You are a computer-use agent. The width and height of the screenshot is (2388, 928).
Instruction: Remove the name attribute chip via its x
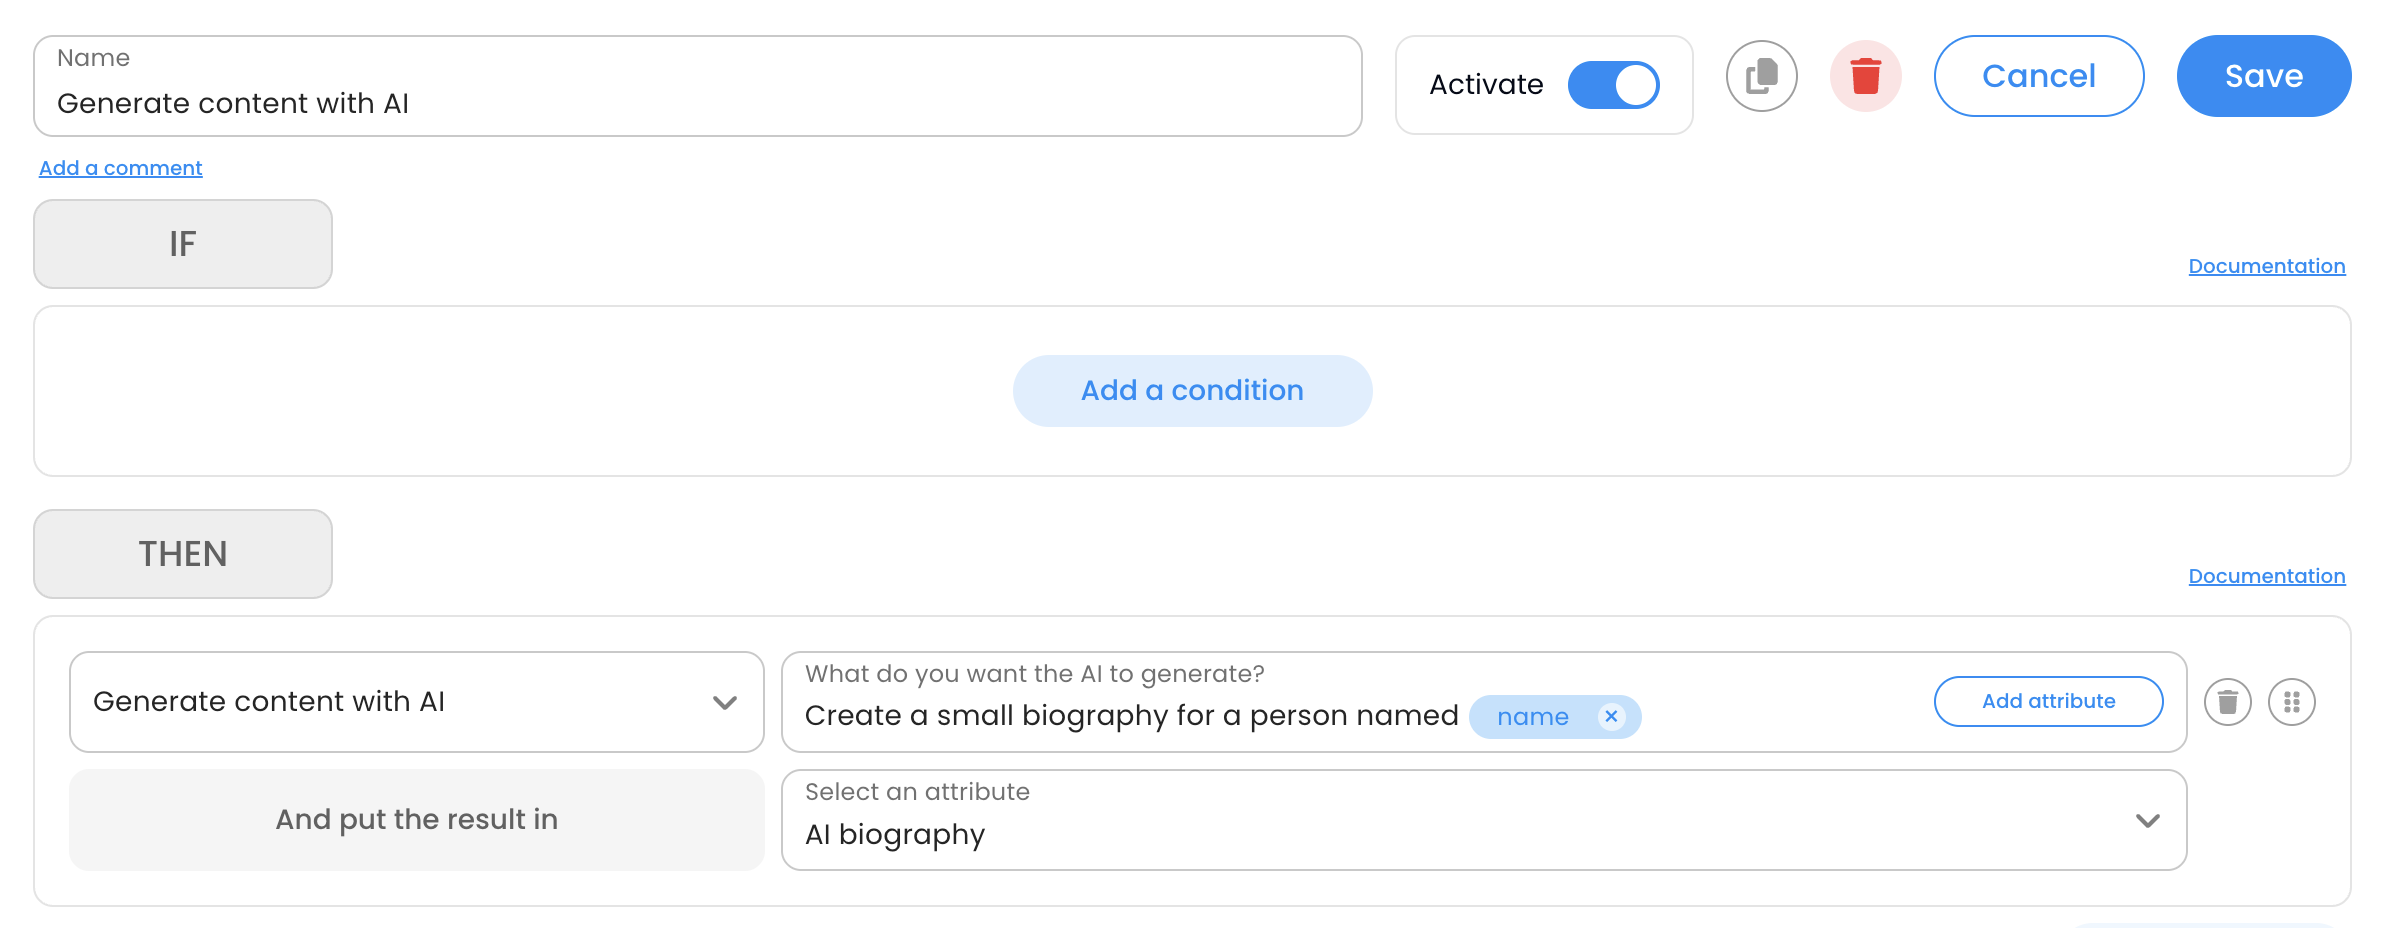(1611, 716)
